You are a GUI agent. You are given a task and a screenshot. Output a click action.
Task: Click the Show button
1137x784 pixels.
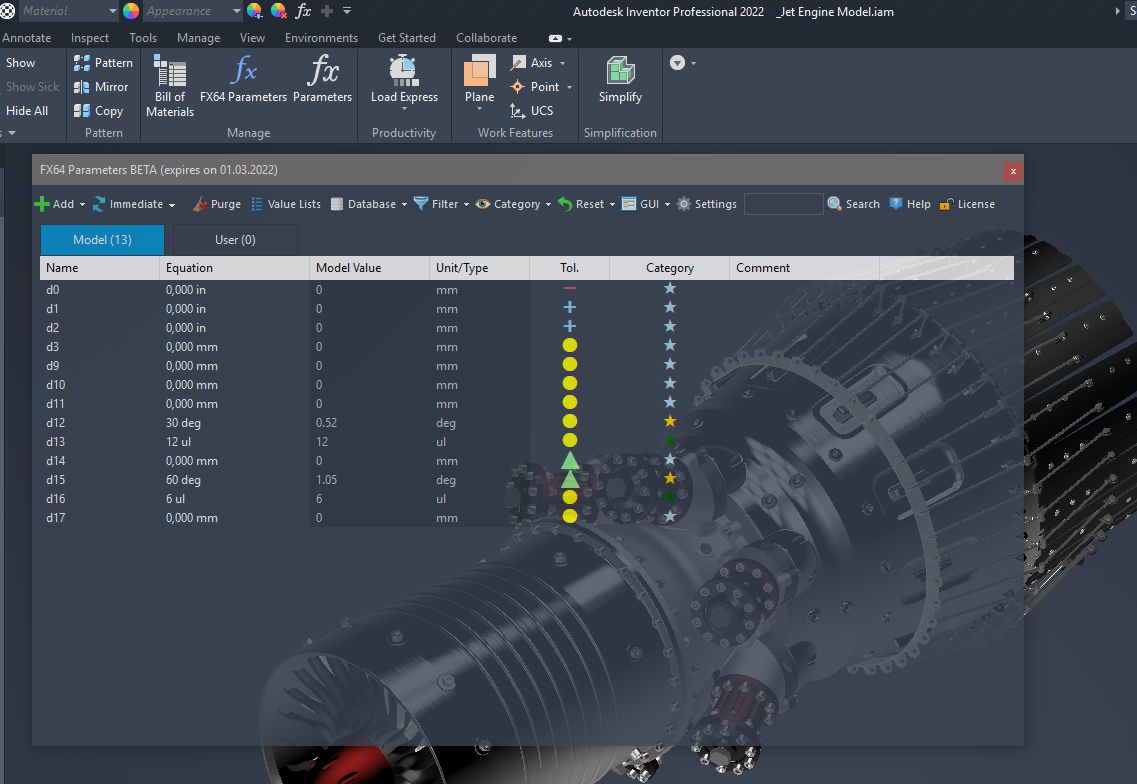20,63
